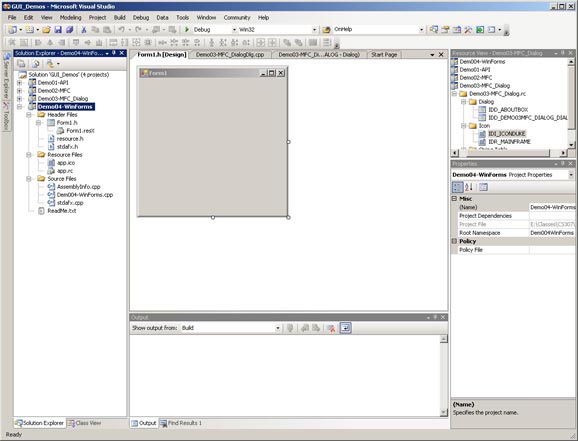578x441 pixels.
Task: Click Alphabetical sort icon in Properties panel
Action: pyautogui.click(x=469, y=187)
